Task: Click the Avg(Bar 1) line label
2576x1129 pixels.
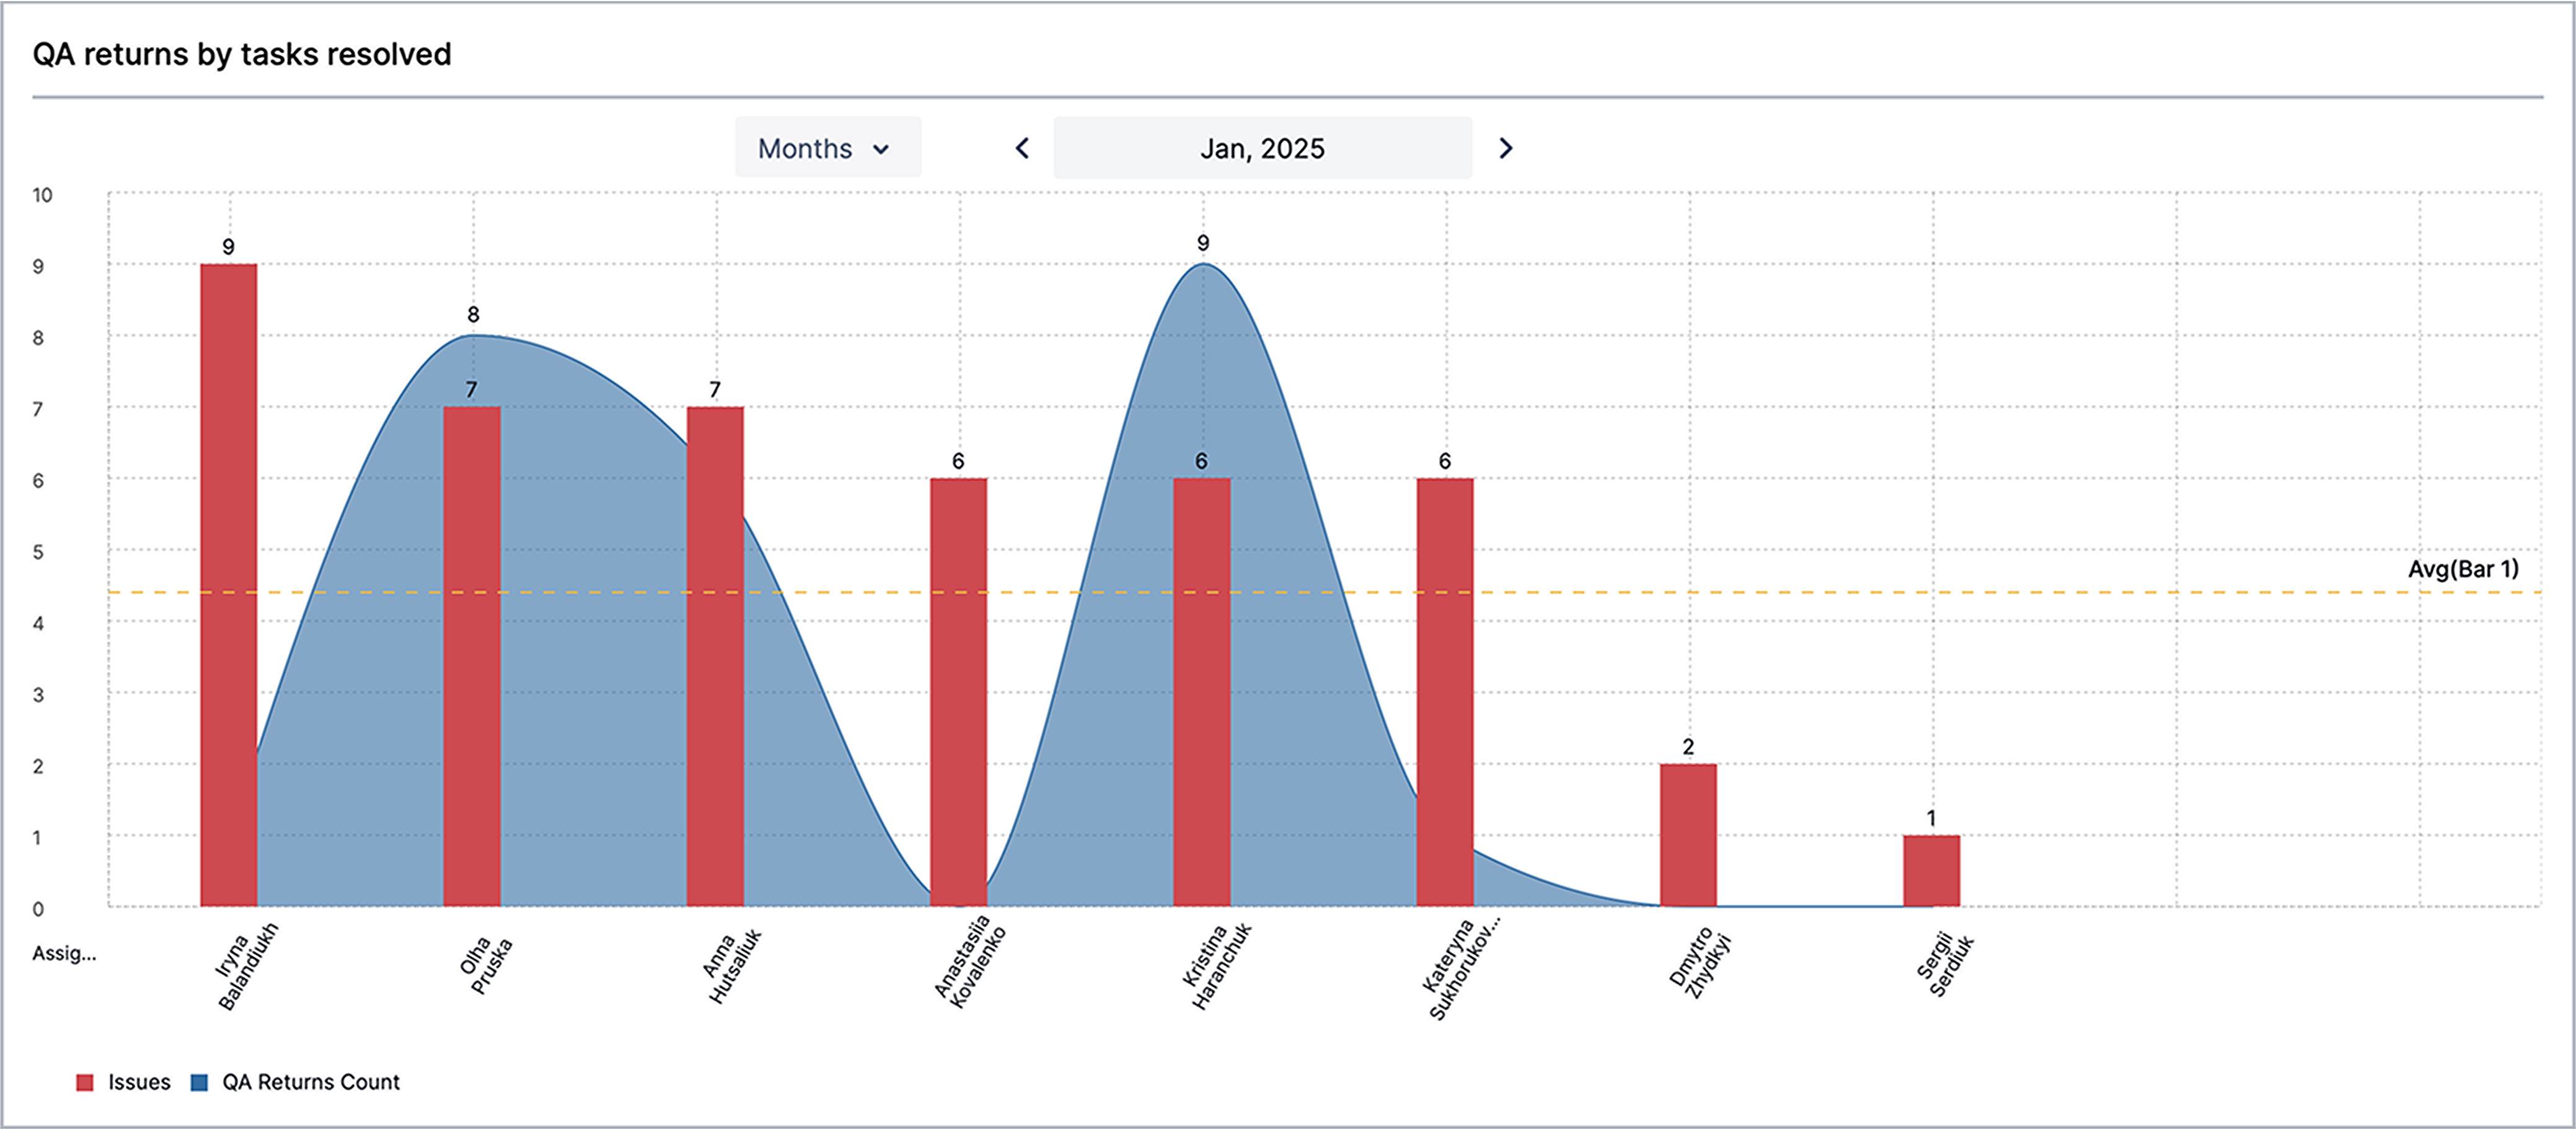Action: pyautogui.click(x=2463, y=569)
